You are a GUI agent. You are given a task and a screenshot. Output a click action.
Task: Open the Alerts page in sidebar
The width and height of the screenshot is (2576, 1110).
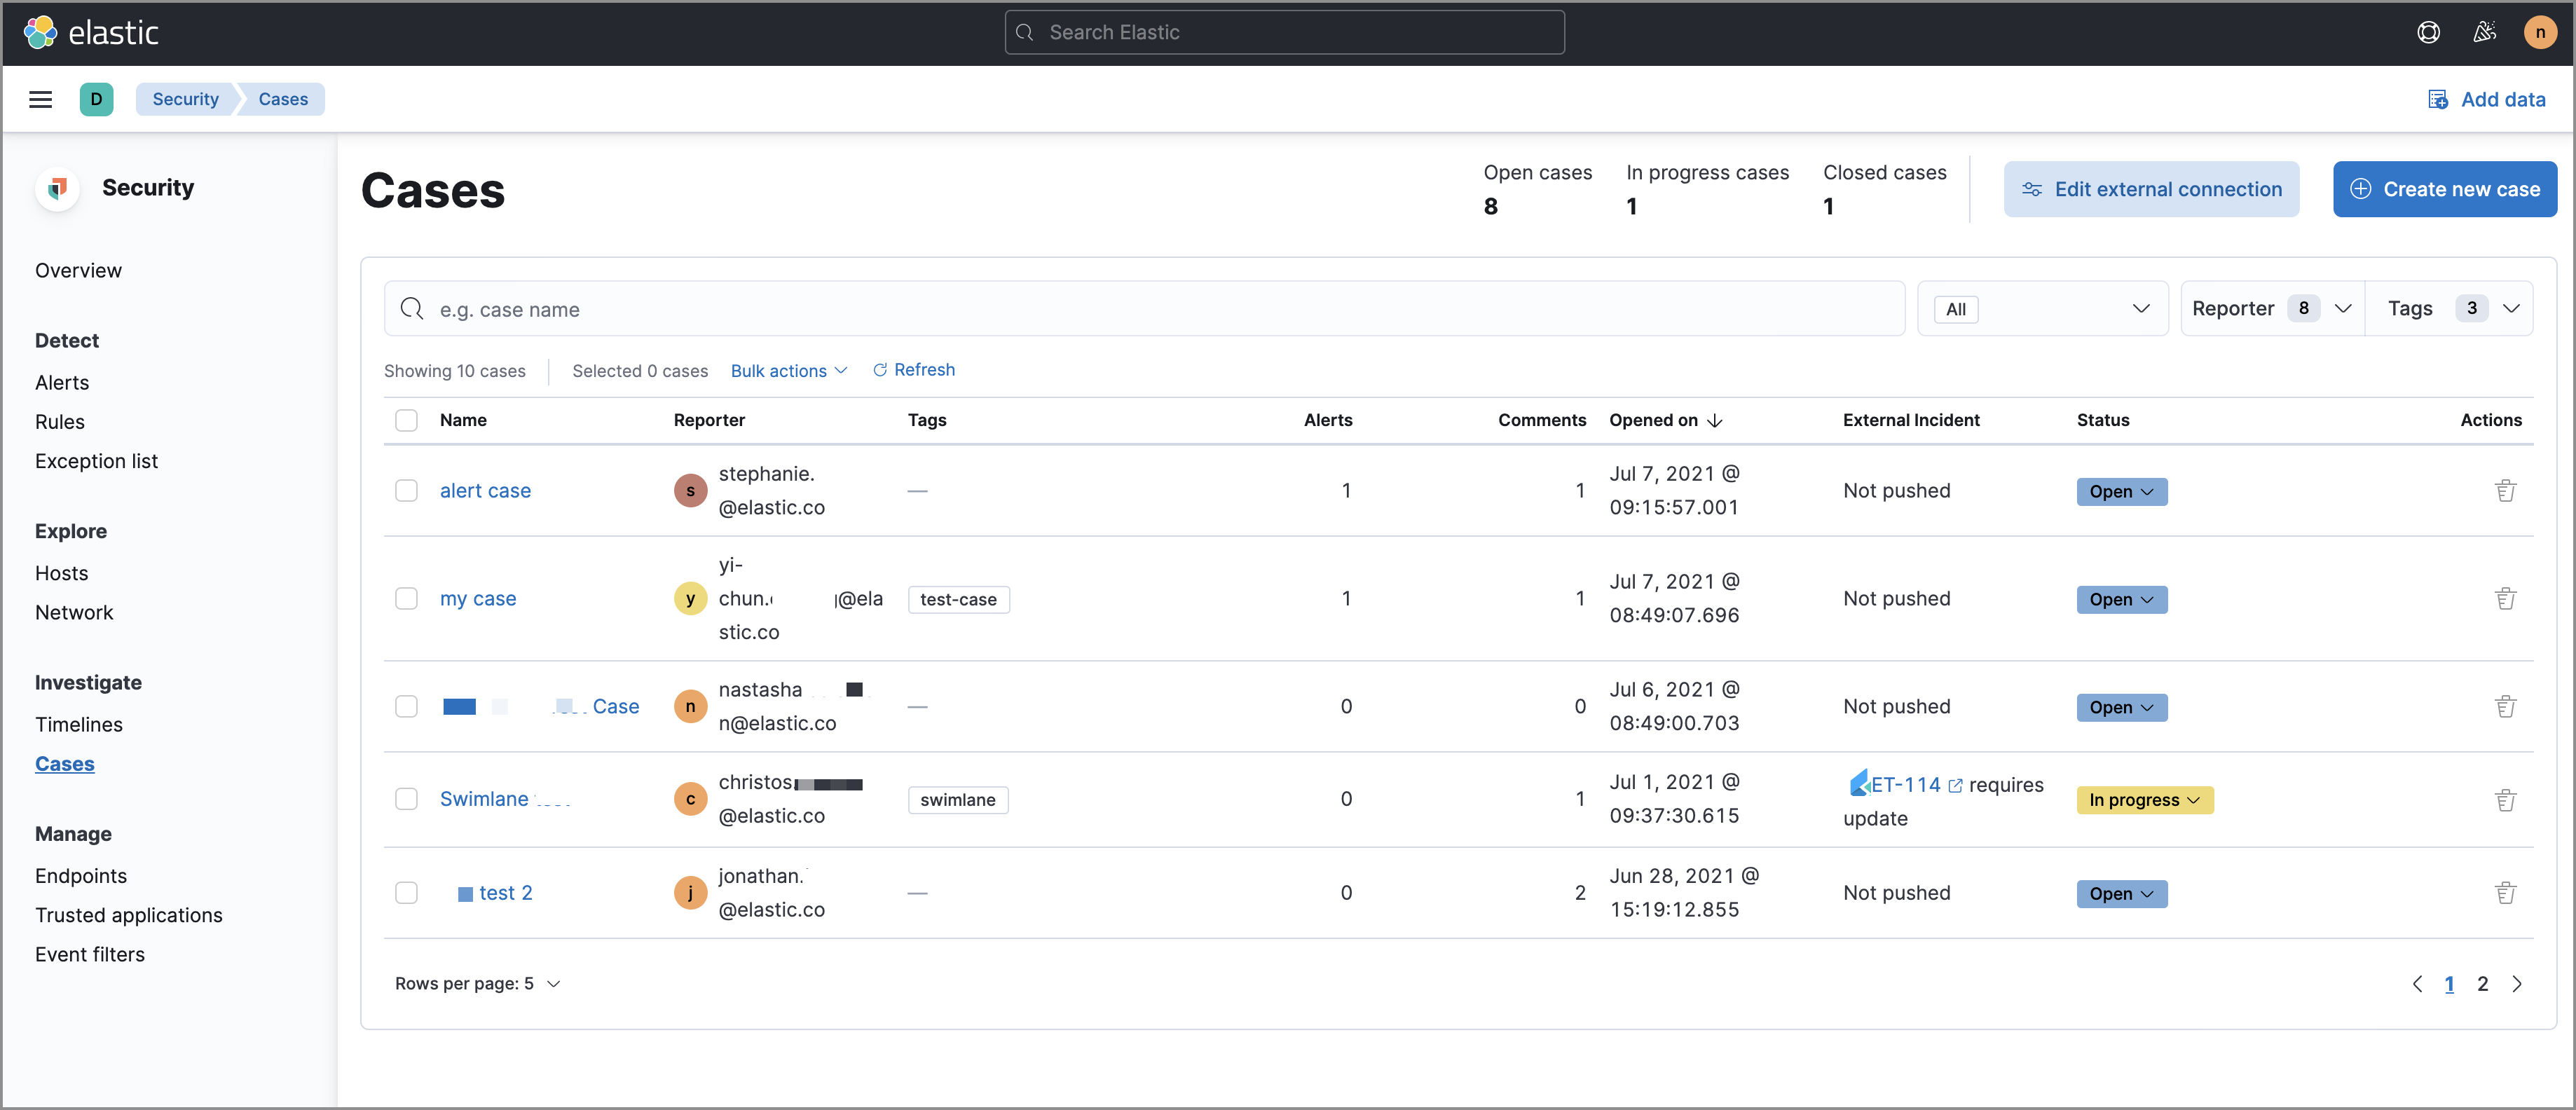tap(62, 382)
